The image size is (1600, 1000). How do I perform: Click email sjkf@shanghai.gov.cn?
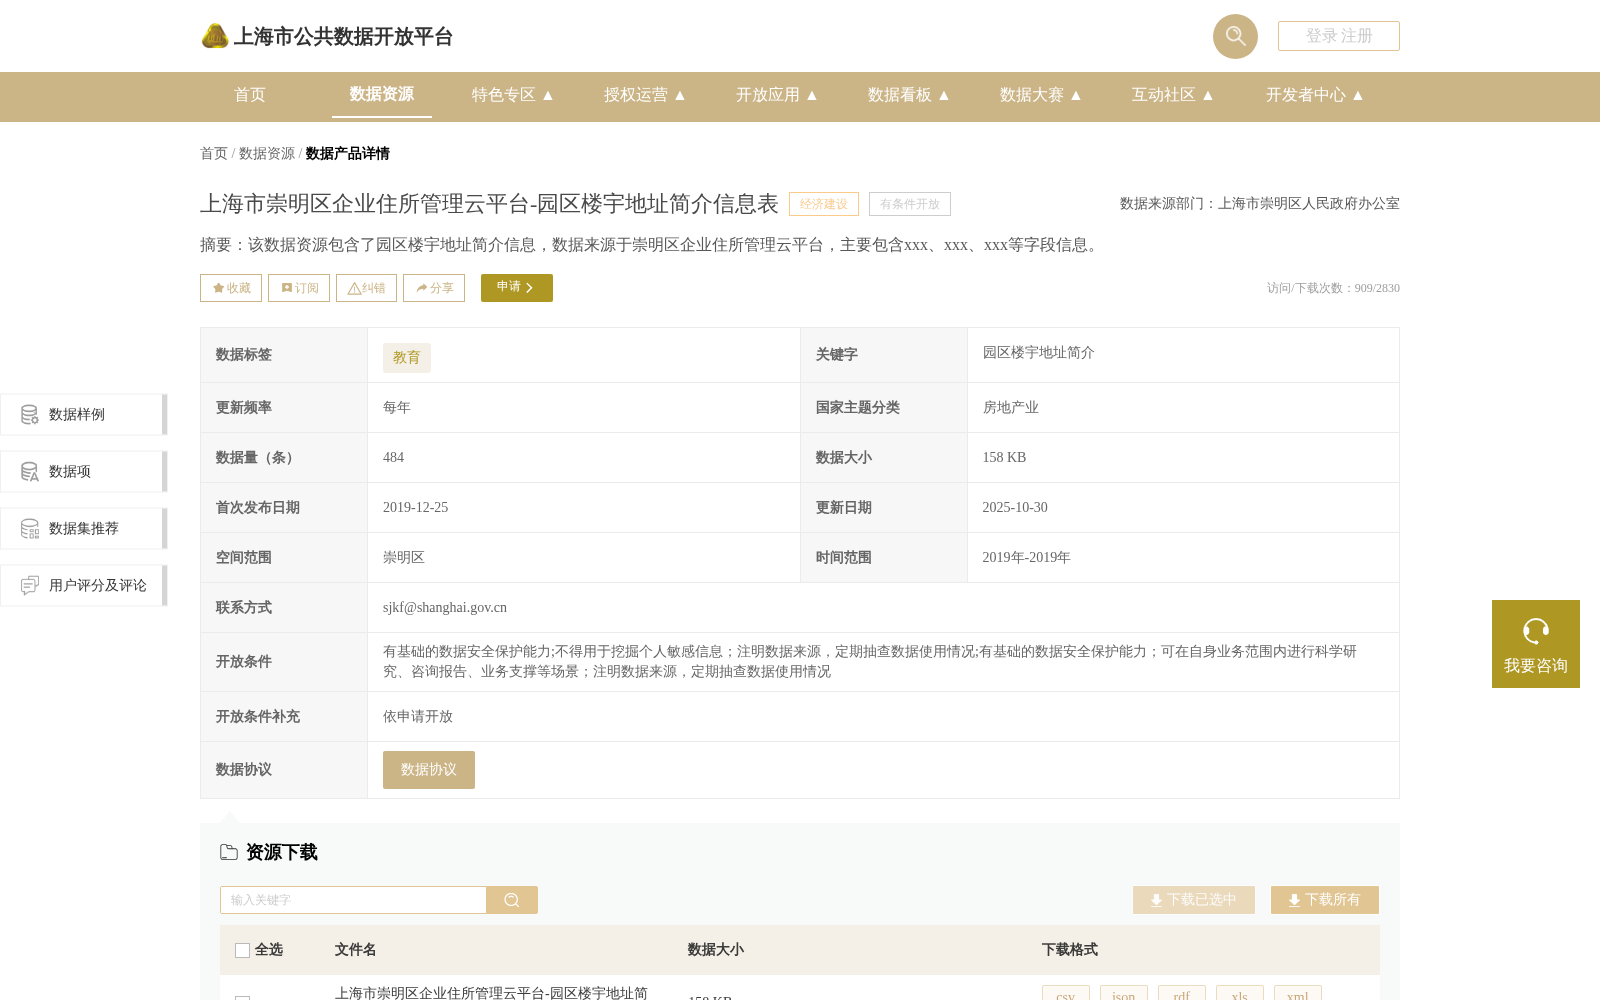point(445,608)
